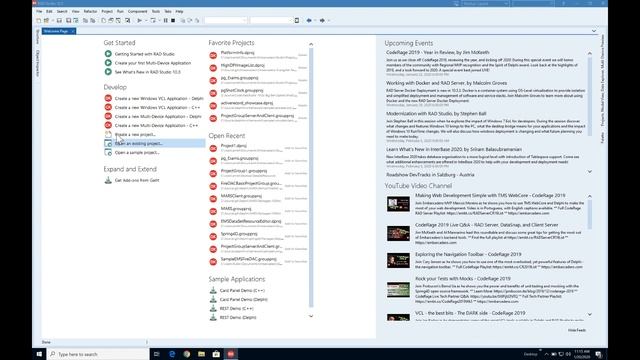Open the Run dropdown arrow next to play

pos(146,20)
